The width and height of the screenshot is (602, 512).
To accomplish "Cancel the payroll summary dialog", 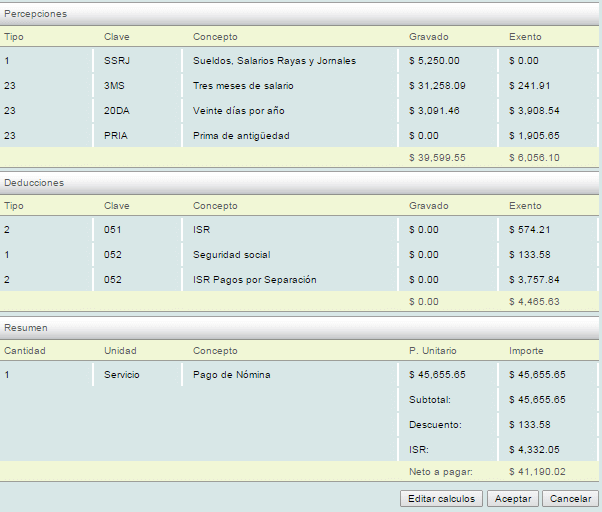I will (570, 498).
